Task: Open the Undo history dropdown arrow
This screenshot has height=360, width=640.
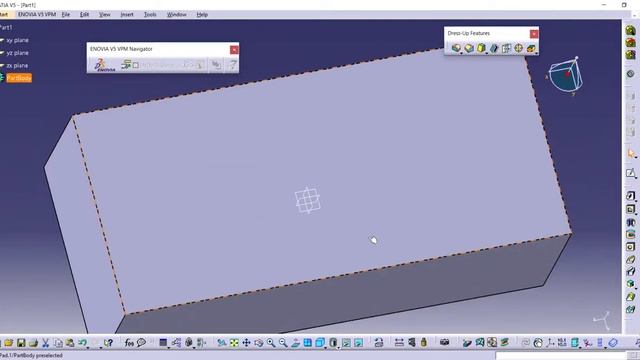Action: (88, 347)
